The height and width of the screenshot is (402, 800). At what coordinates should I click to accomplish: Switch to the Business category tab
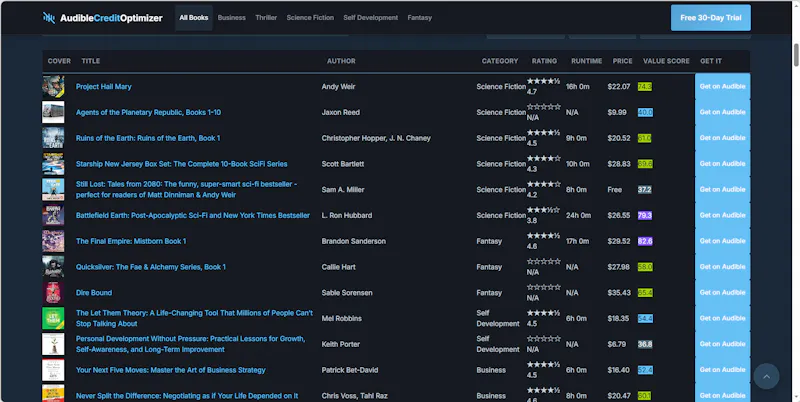(232, 18)
